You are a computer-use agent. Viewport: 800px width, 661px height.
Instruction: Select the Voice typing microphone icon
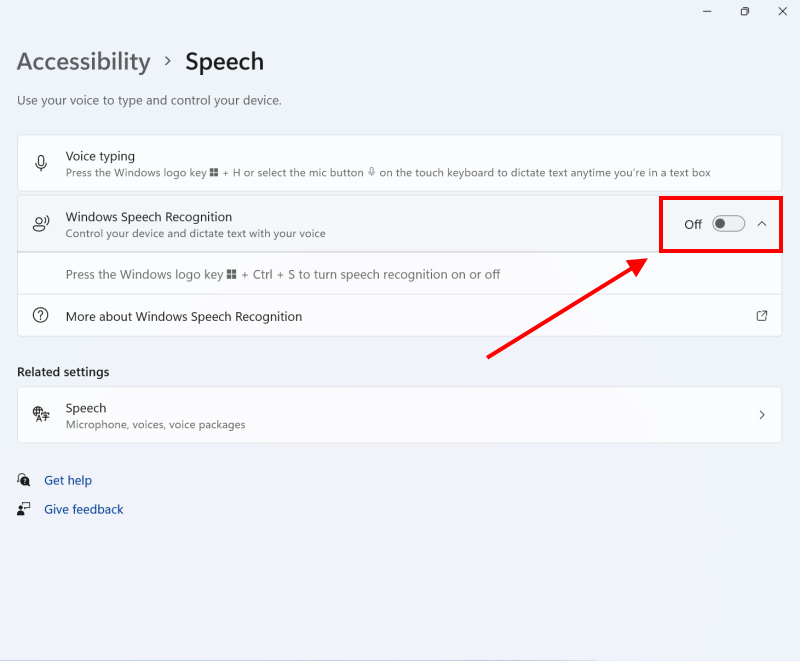click(40, 163)
